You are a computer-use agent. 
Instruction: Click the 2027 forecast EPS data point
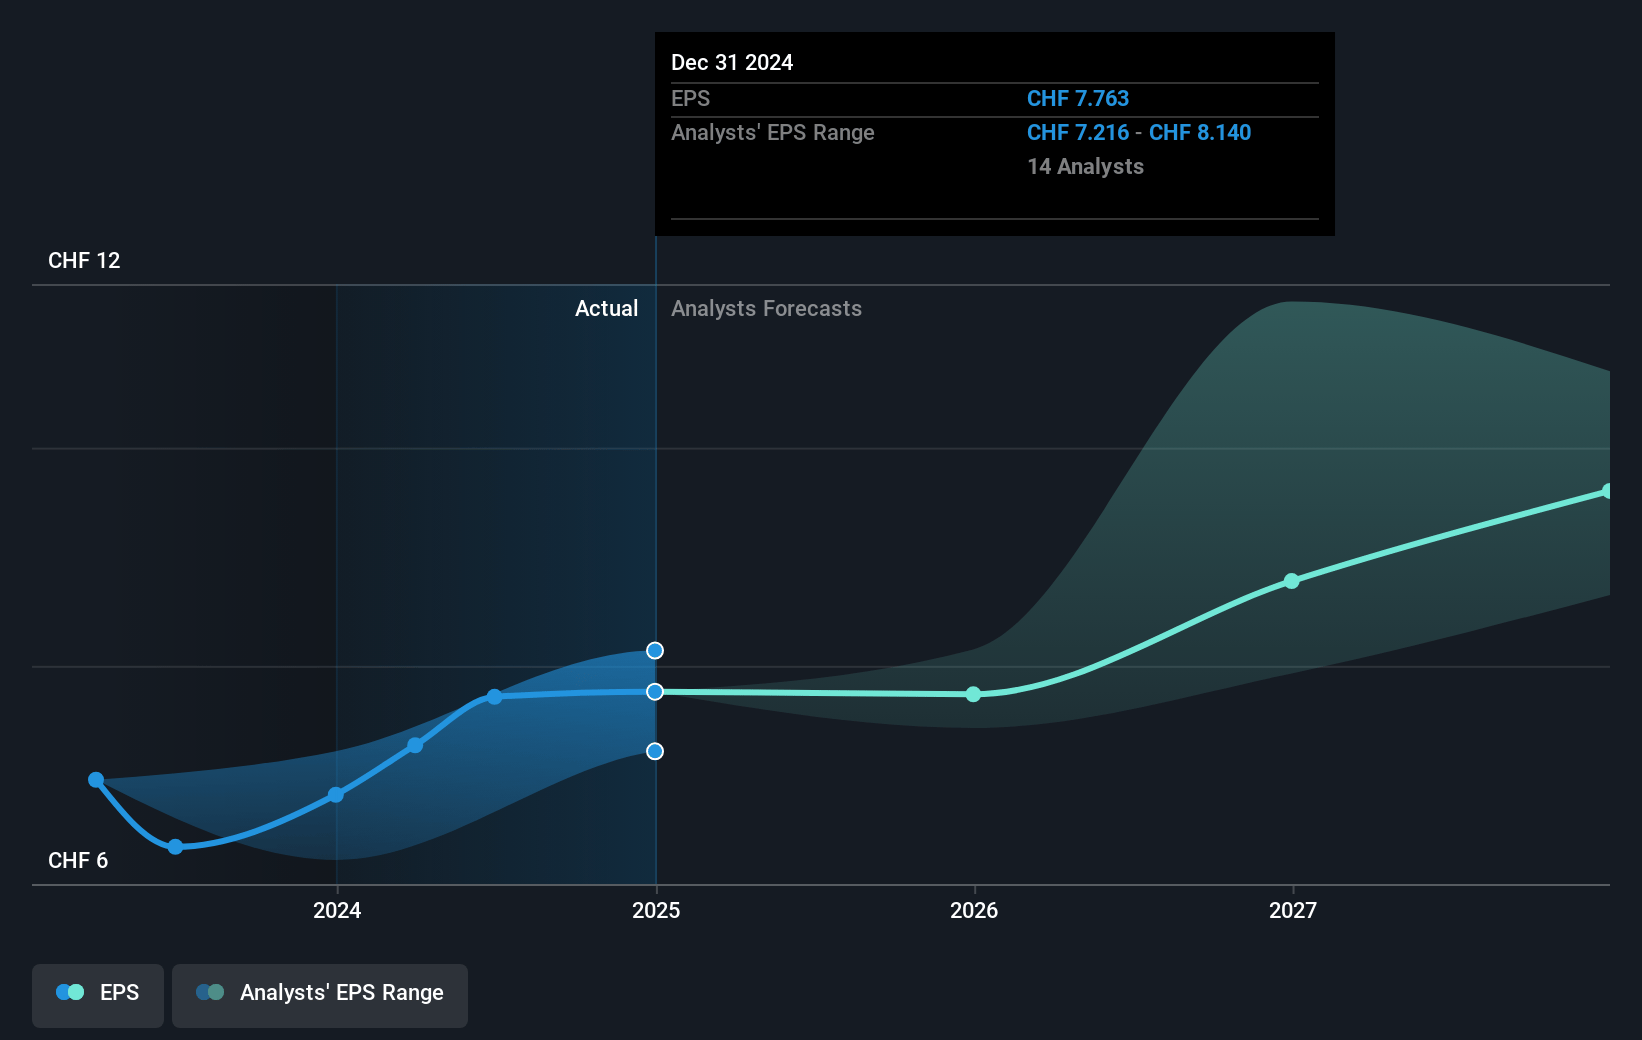1292,581
